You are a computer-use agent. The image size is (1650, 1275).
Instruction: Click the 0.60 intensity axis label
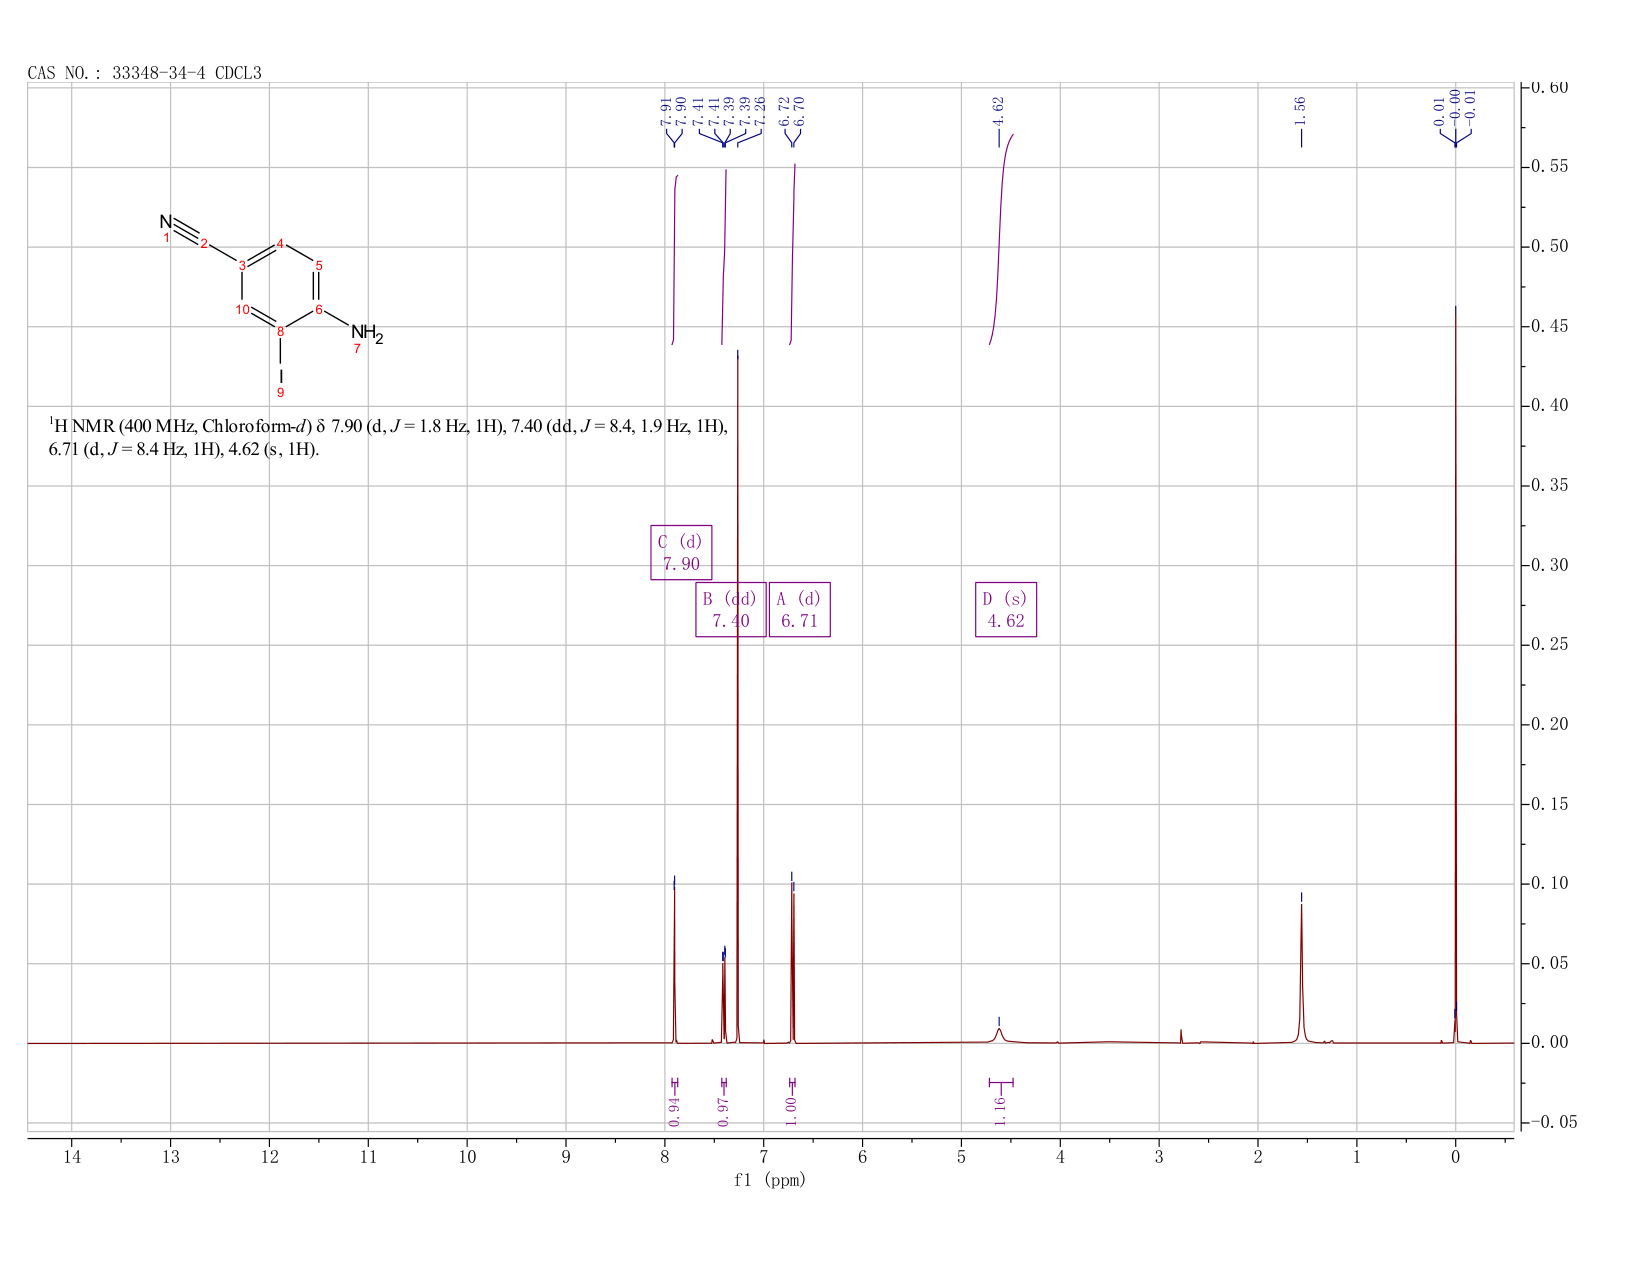click(1550, 88)
